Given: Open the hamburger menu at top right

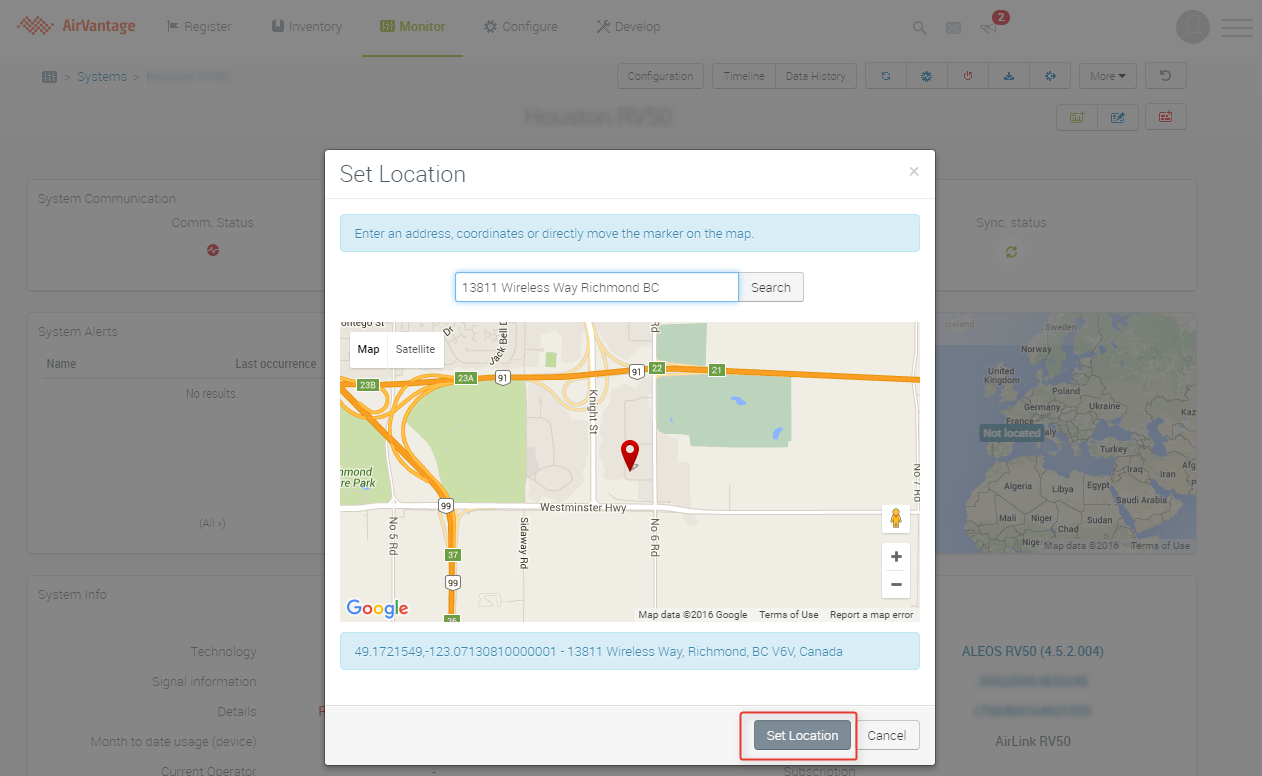Looking at the screenshot, I should tap(1237, 27).
